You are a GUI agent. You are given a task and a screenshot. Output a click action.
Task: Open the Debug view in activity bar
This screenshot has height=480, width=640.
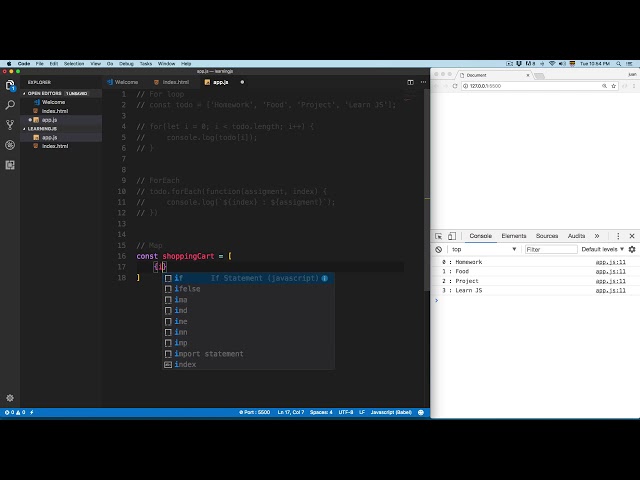10,145
